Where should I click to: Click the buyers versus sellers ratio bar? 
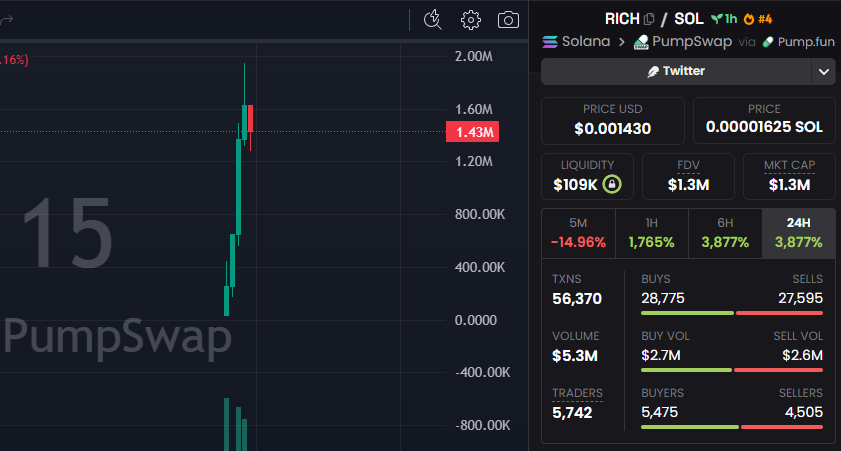732,427
